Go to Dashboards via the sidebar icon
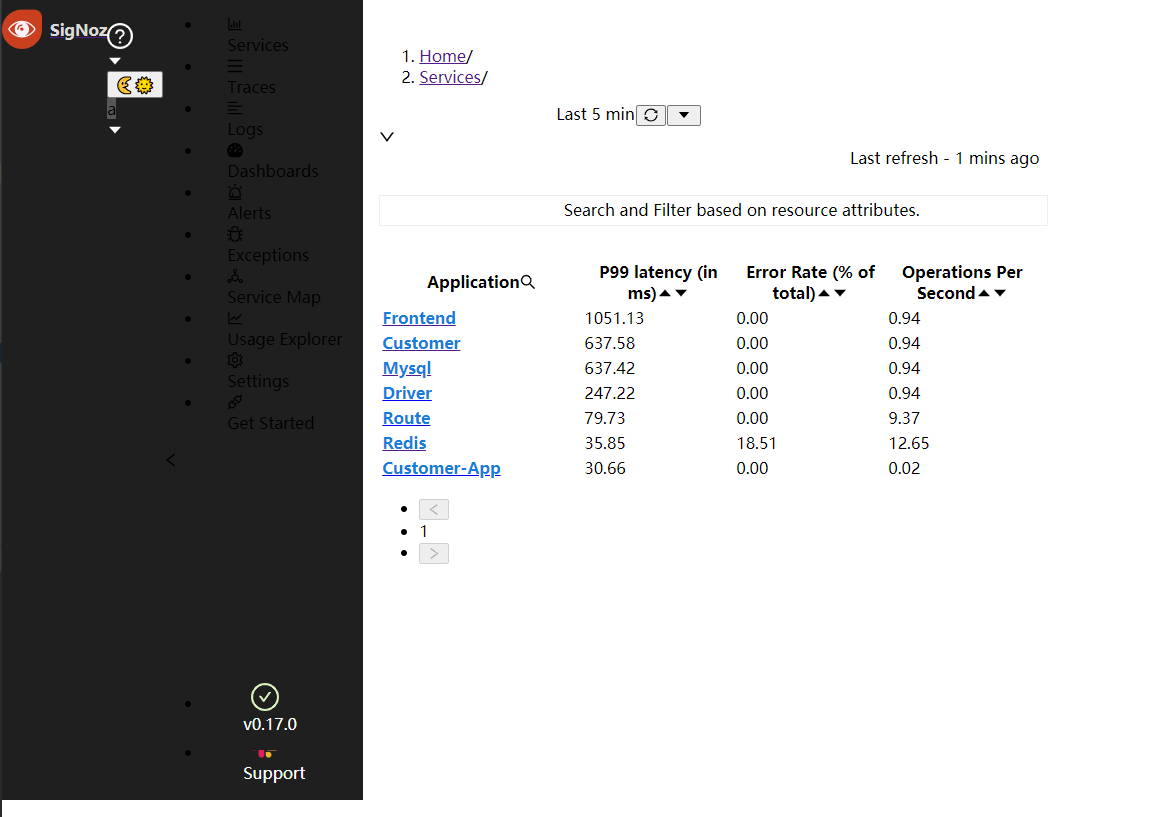Image resolution: width=1167 pixels, height=817 pixels. (233, 149)
